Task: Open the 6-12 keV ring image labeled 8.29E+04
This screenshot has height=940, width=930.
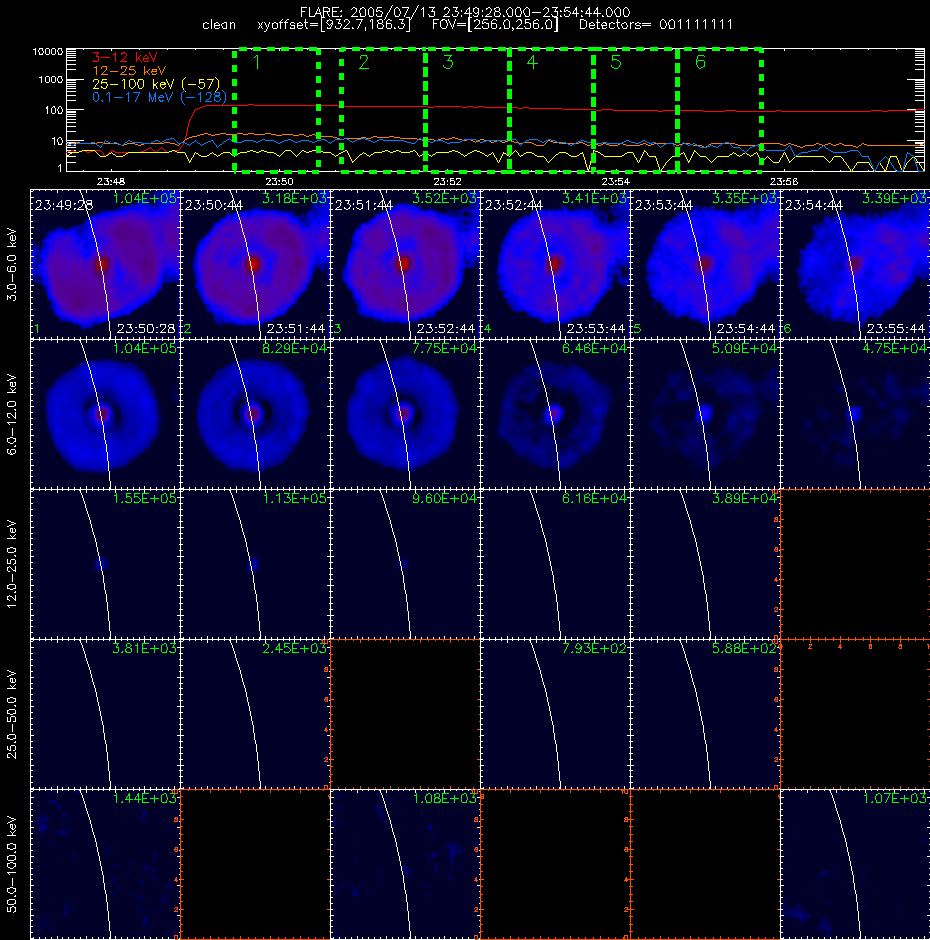Action: tap(255, 414)
